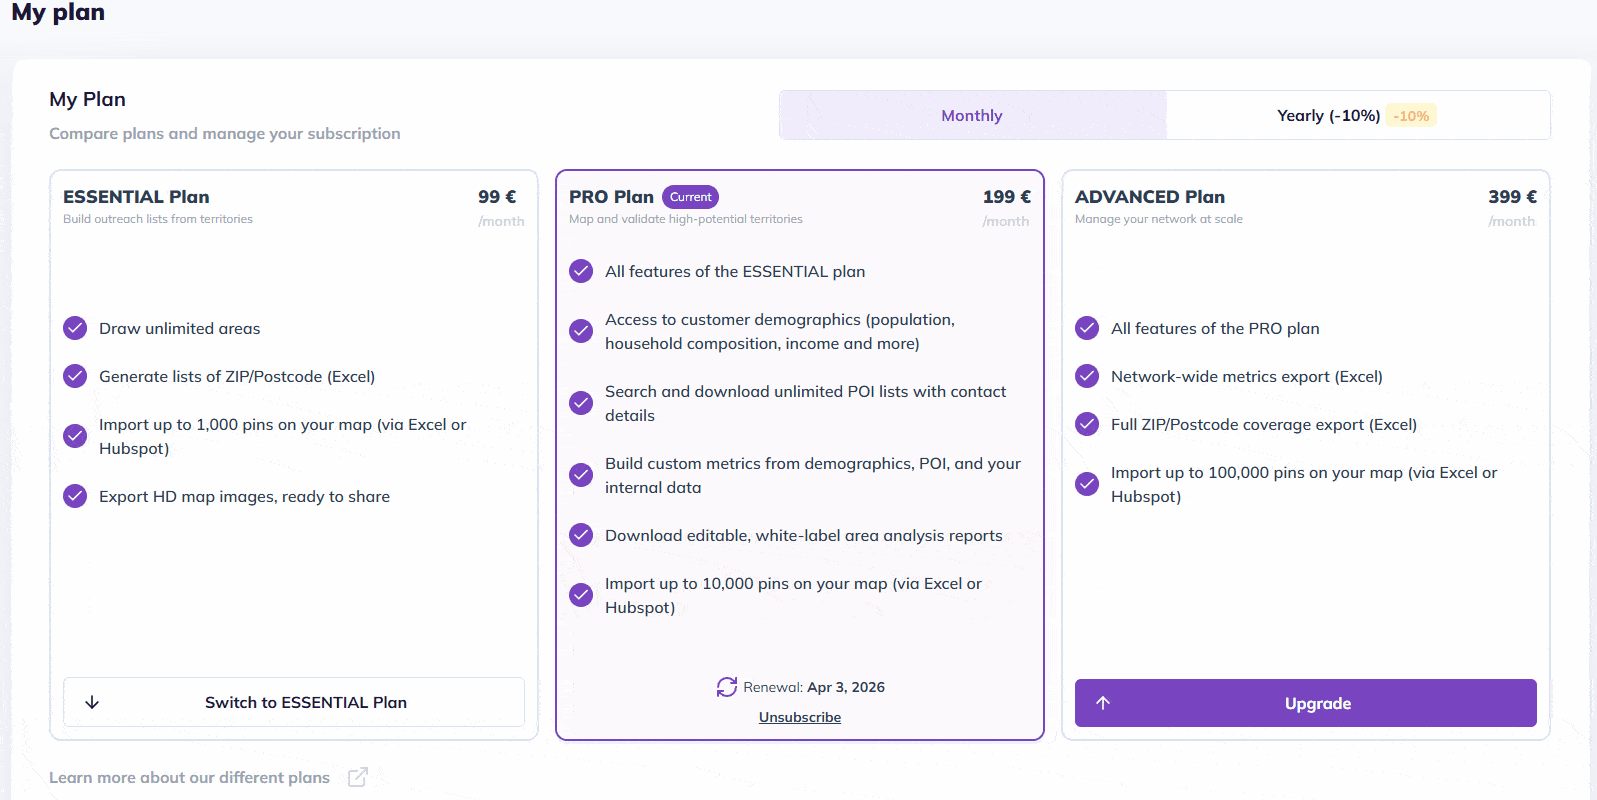The image size is (1597, 800).
Task: Click the Current badge on PRO Plan
Action: coord(690,197)
